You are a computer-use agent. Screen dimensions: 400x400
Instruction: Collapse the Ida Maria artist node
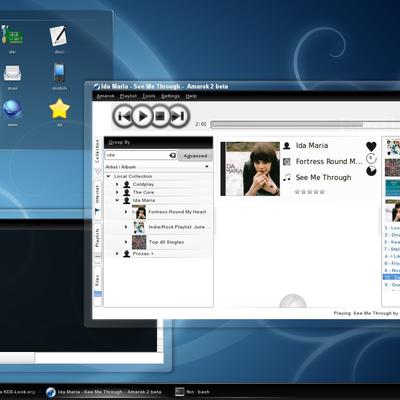coord(117,200)
